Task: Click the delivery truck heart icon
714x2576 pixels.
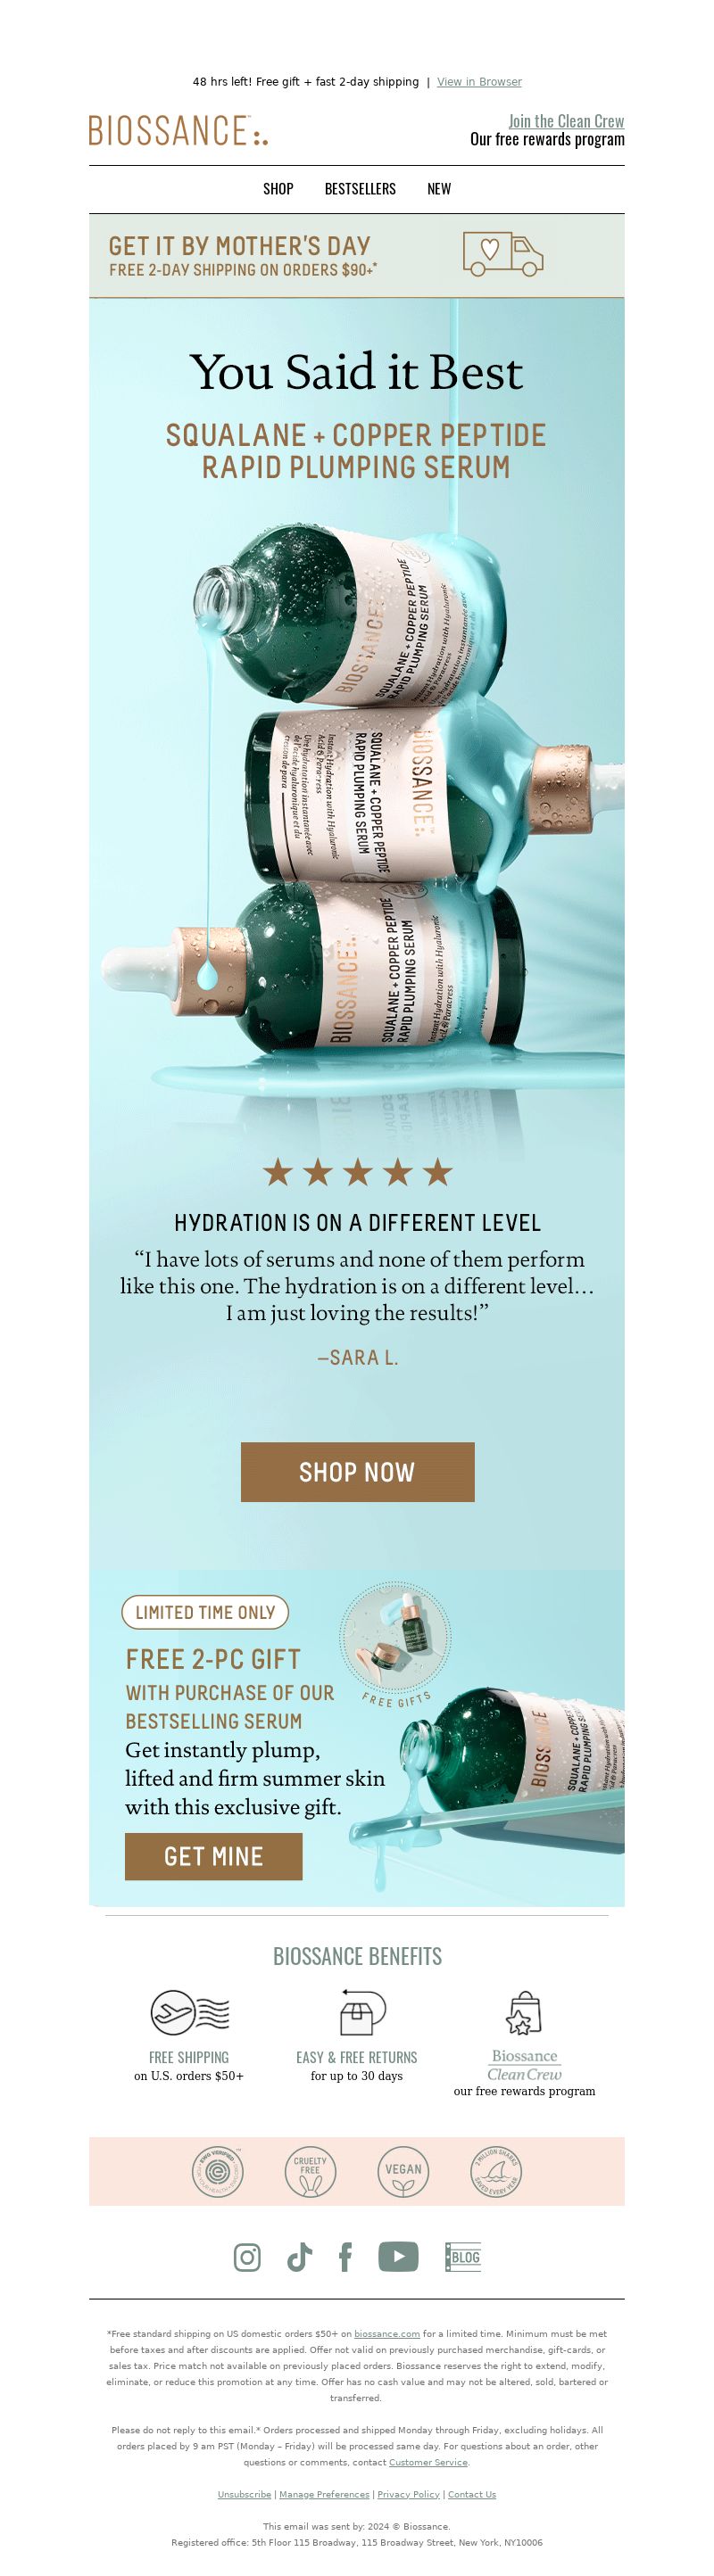Action: click(x=503, y=254)
